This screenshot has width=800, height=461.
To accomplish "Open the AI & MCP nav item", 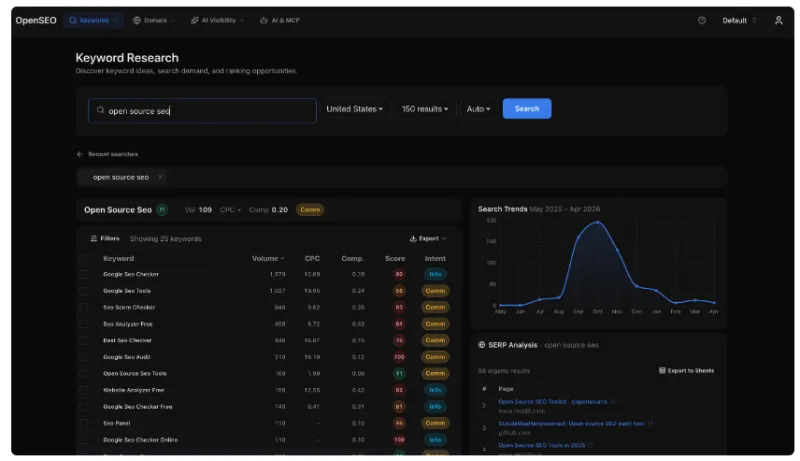I will (x=280, y=20).
